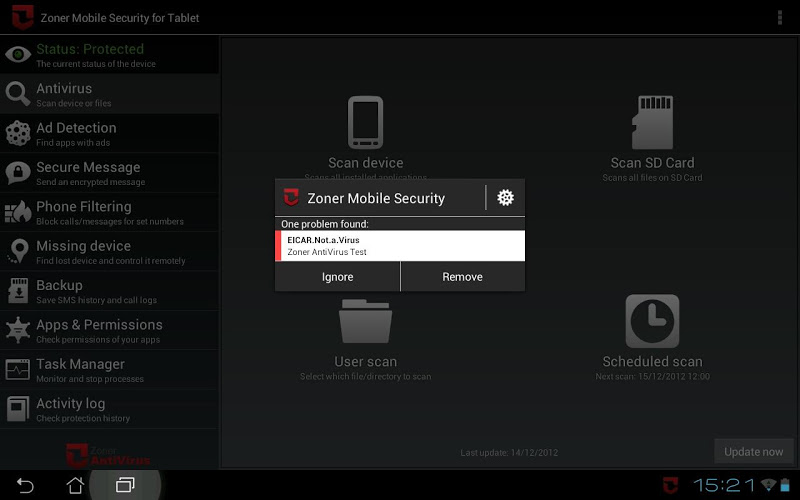
Task: Click the Zoner AntiVirus logo below sidebar
Action: [x=108, y=455]
